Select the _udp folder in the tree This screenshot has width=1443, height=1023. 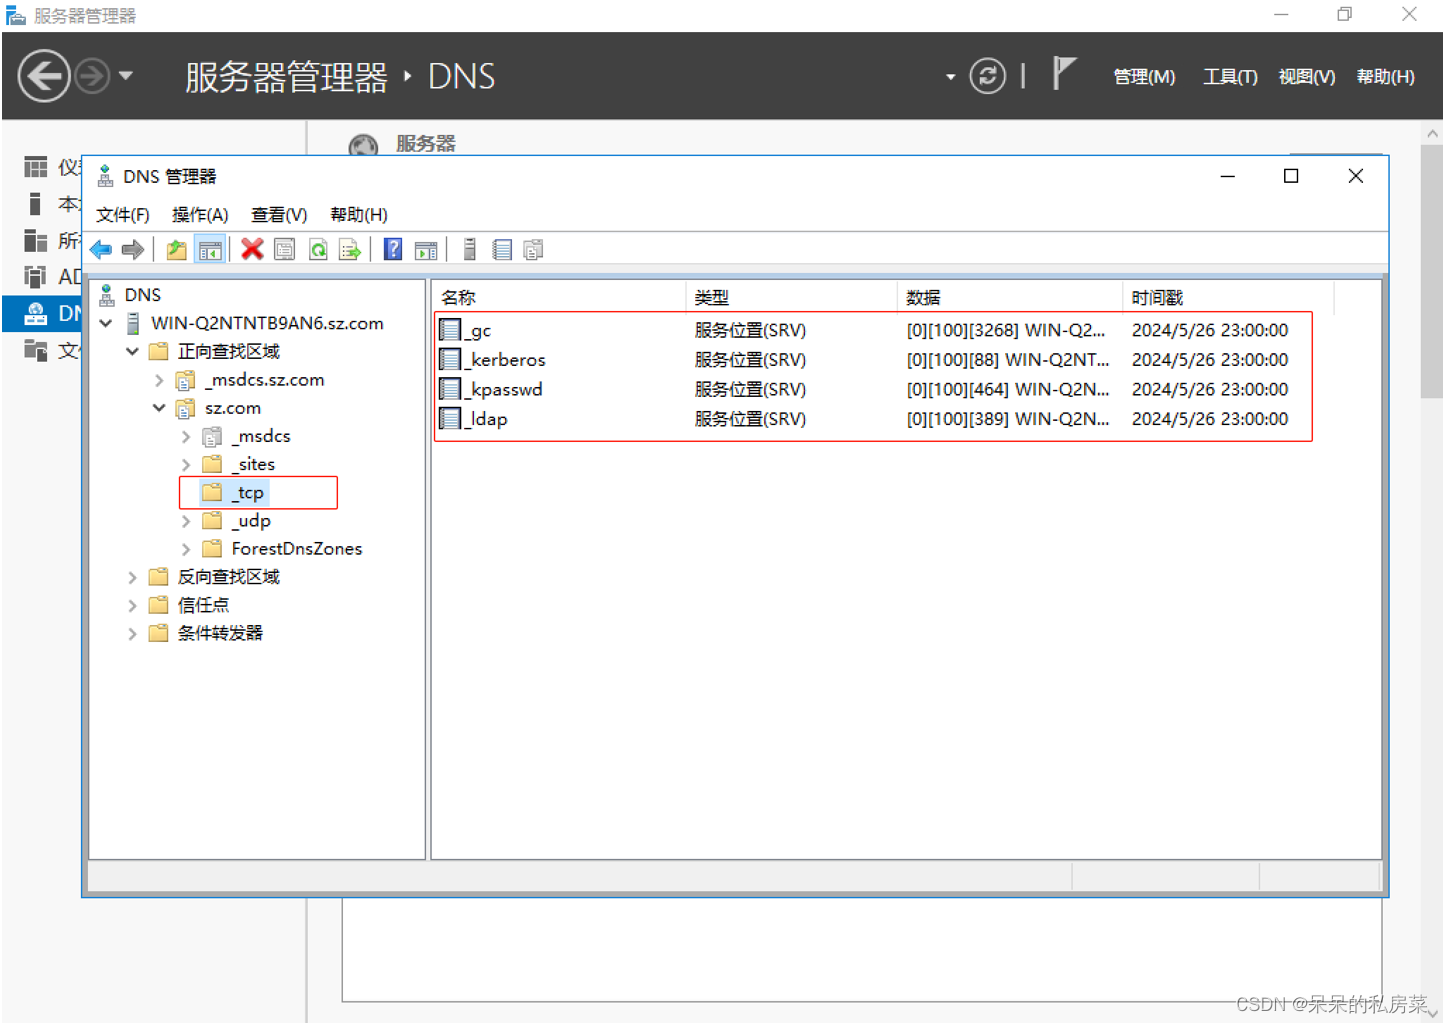[237, 521]
